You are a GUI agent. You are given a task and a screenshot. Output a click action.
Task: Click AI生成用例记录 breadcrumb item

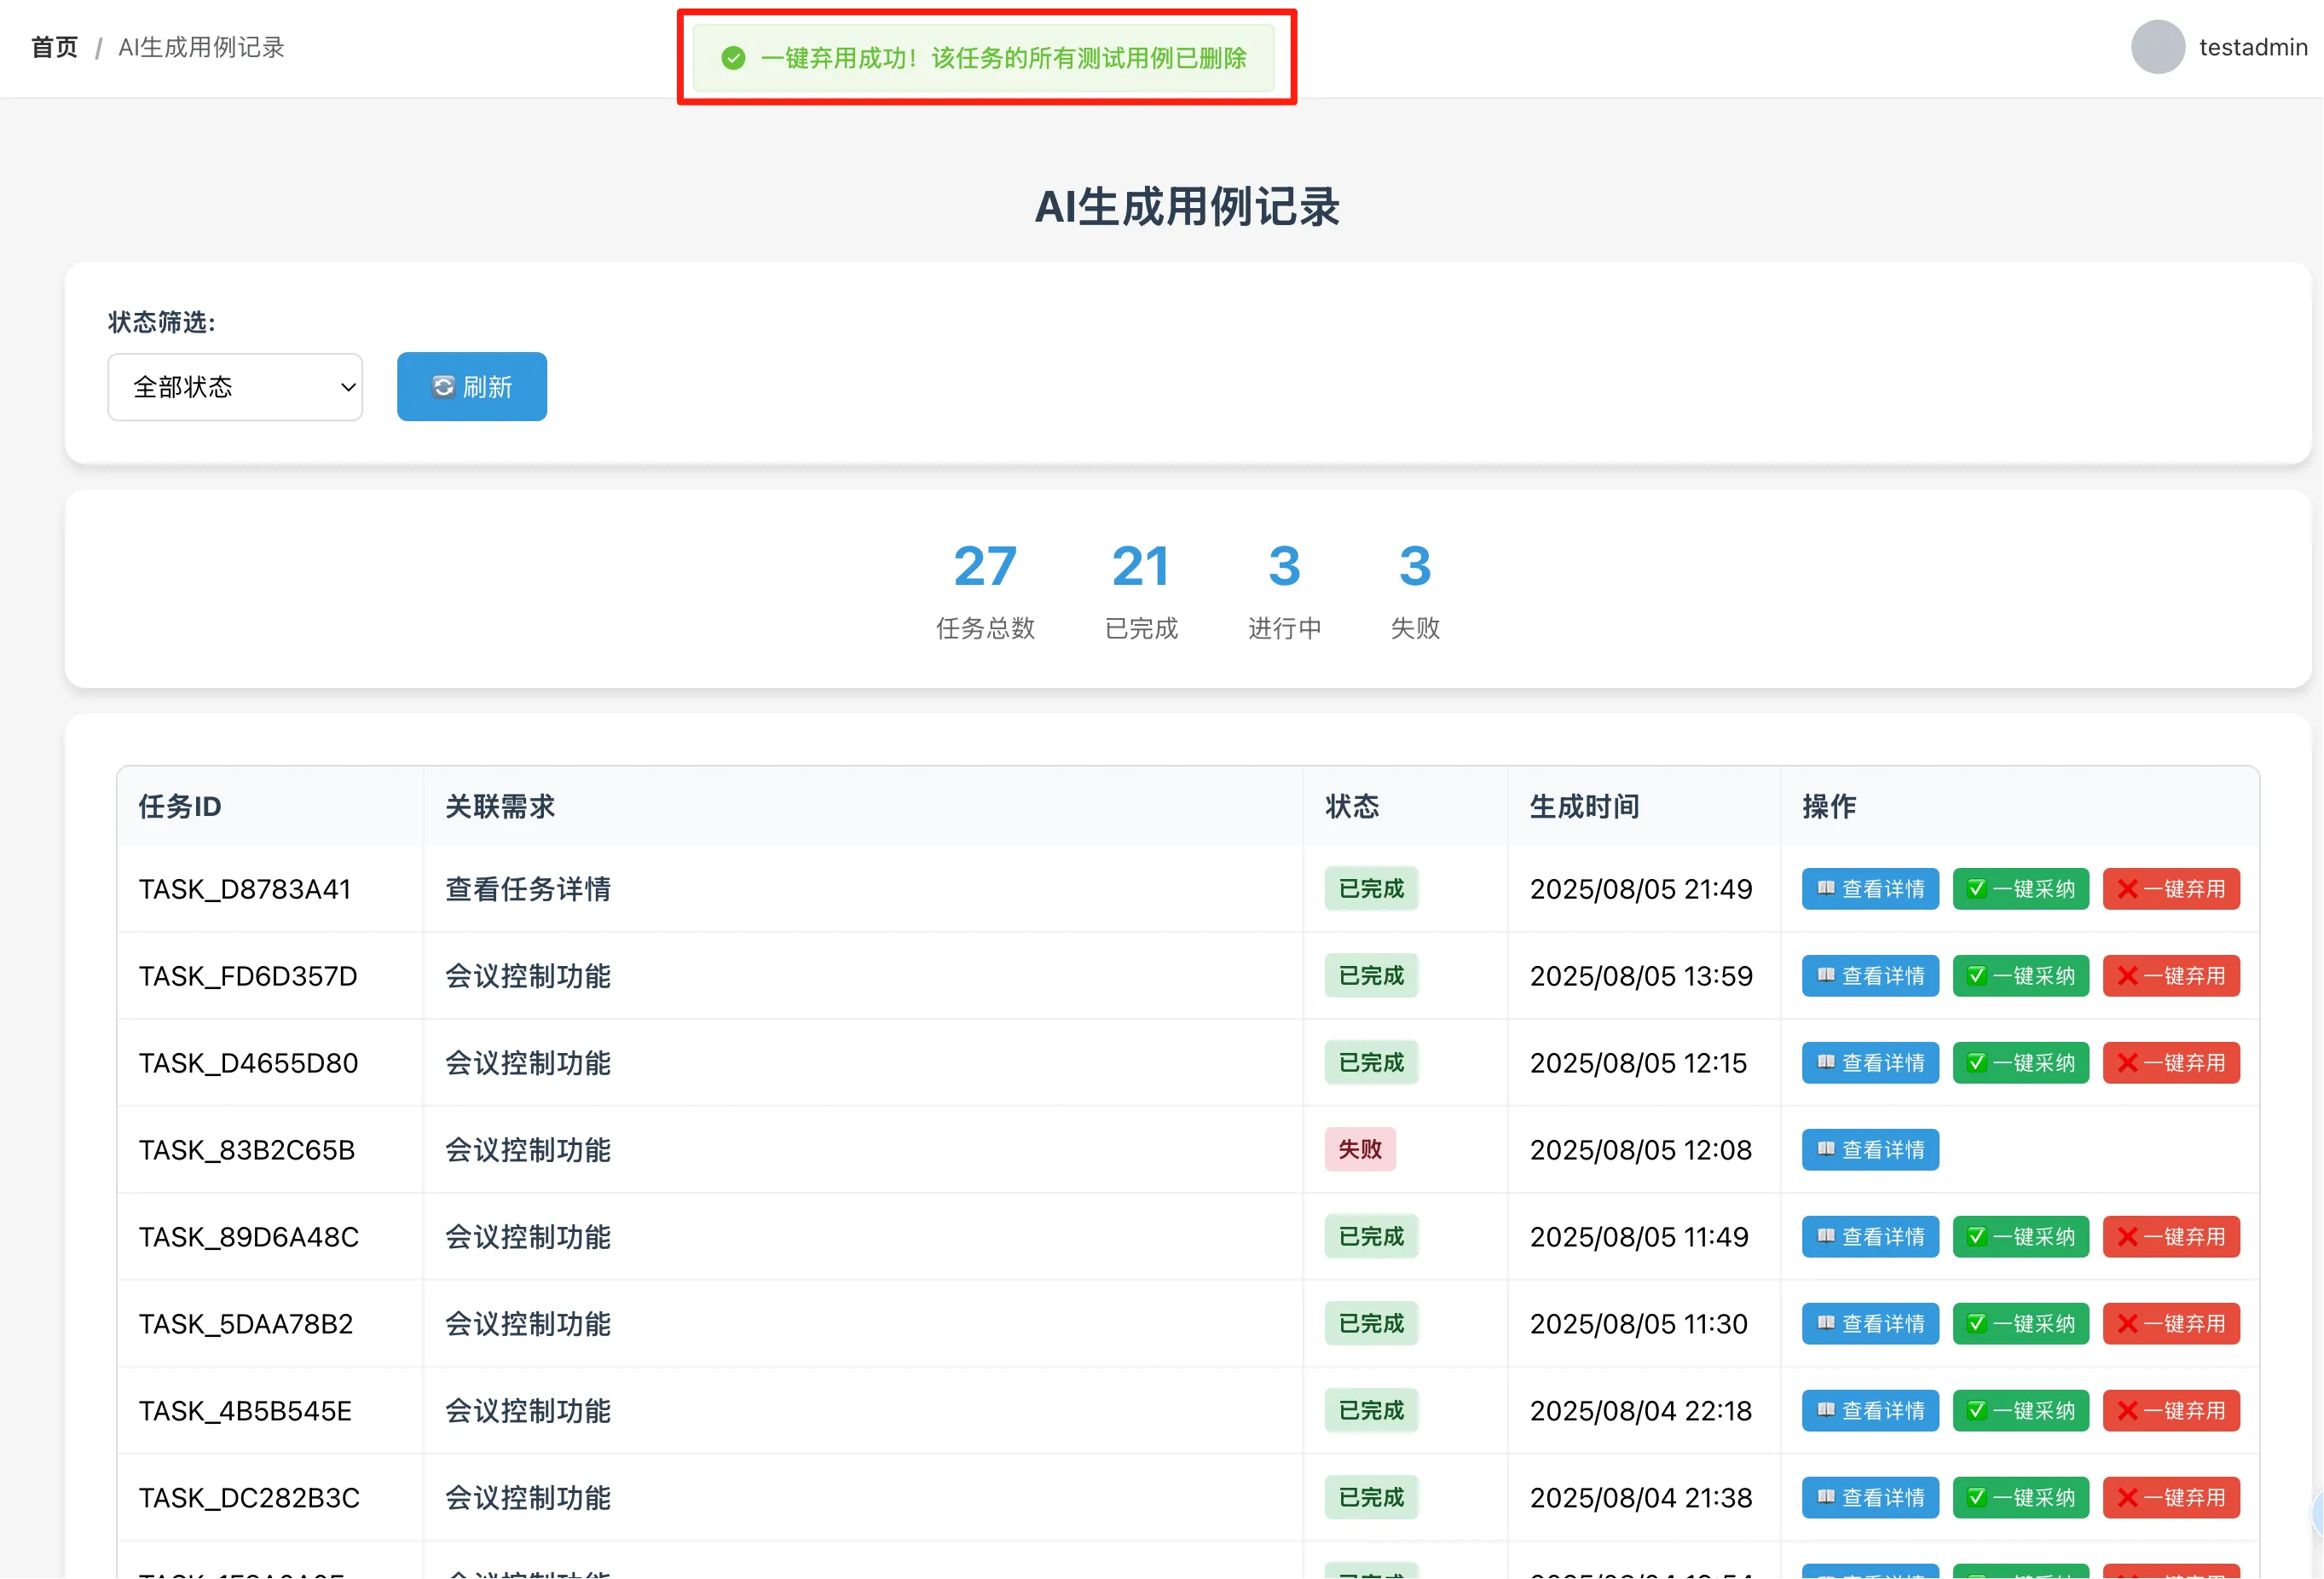(201, 47)
